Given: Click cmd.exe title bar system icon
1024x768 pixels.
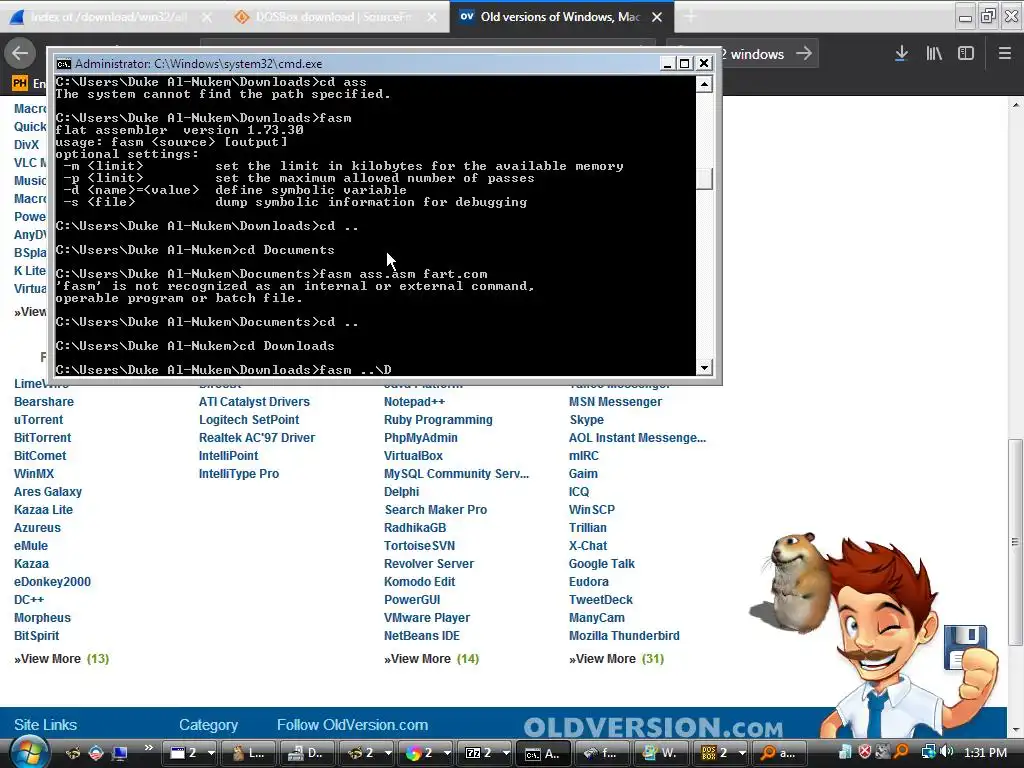Looking at the screenshot, I should pyautogui.click(x=63, y=63).
